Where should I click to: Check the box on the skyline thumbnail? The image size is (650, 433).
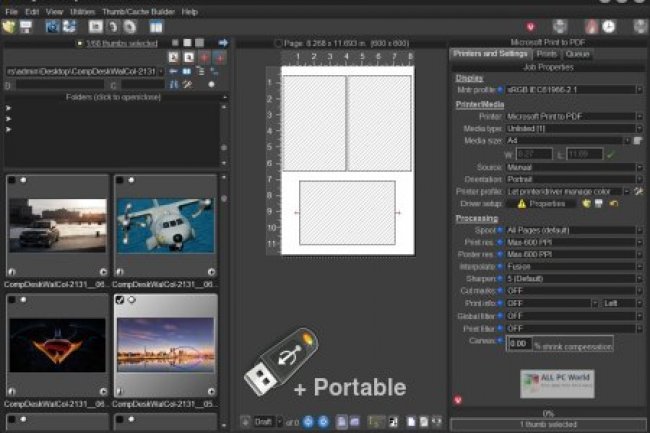click(x=121, y=299)
